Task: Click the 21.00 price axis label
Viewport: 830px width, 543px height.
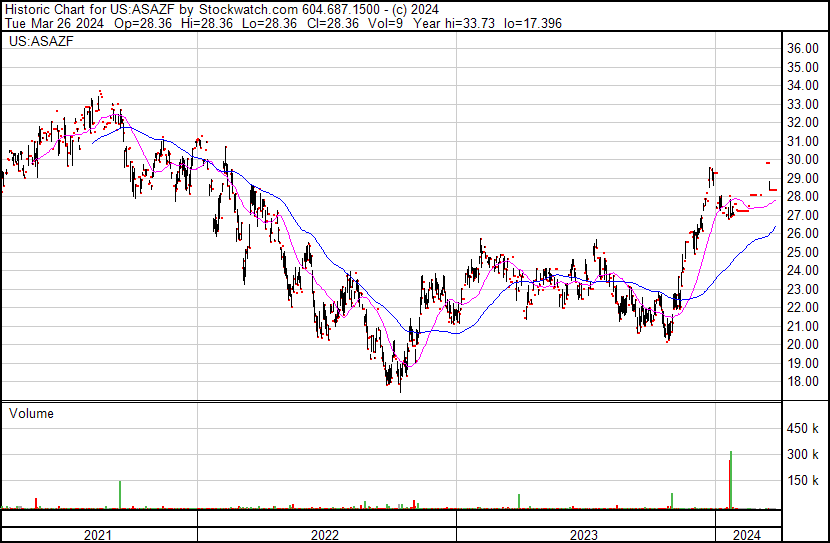Action: point(803,327)
